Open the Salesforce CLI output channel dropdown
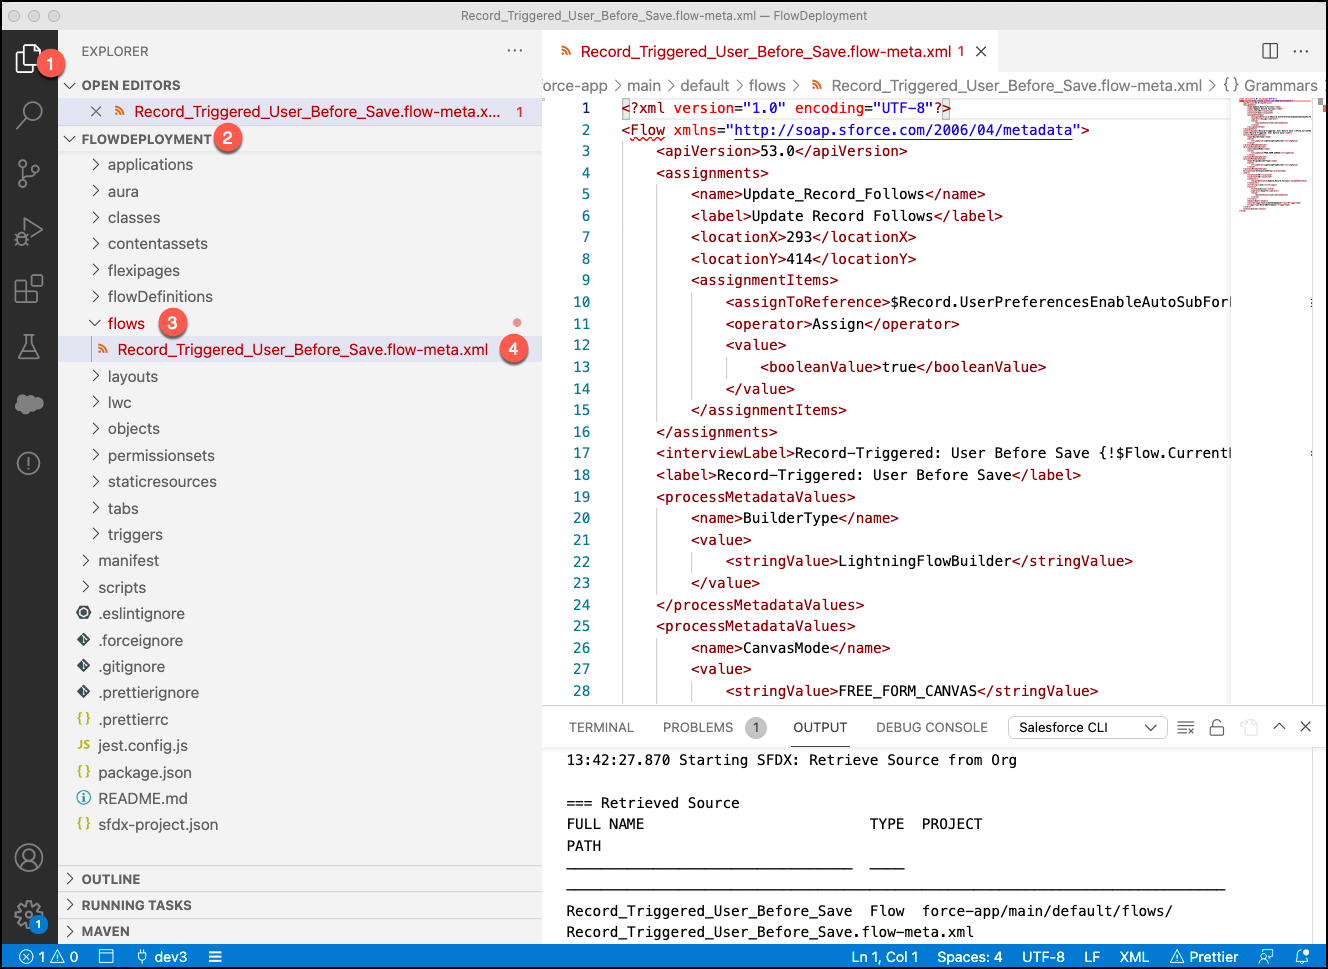This screenshot has height=969, width=1328. click(1087, 727)
